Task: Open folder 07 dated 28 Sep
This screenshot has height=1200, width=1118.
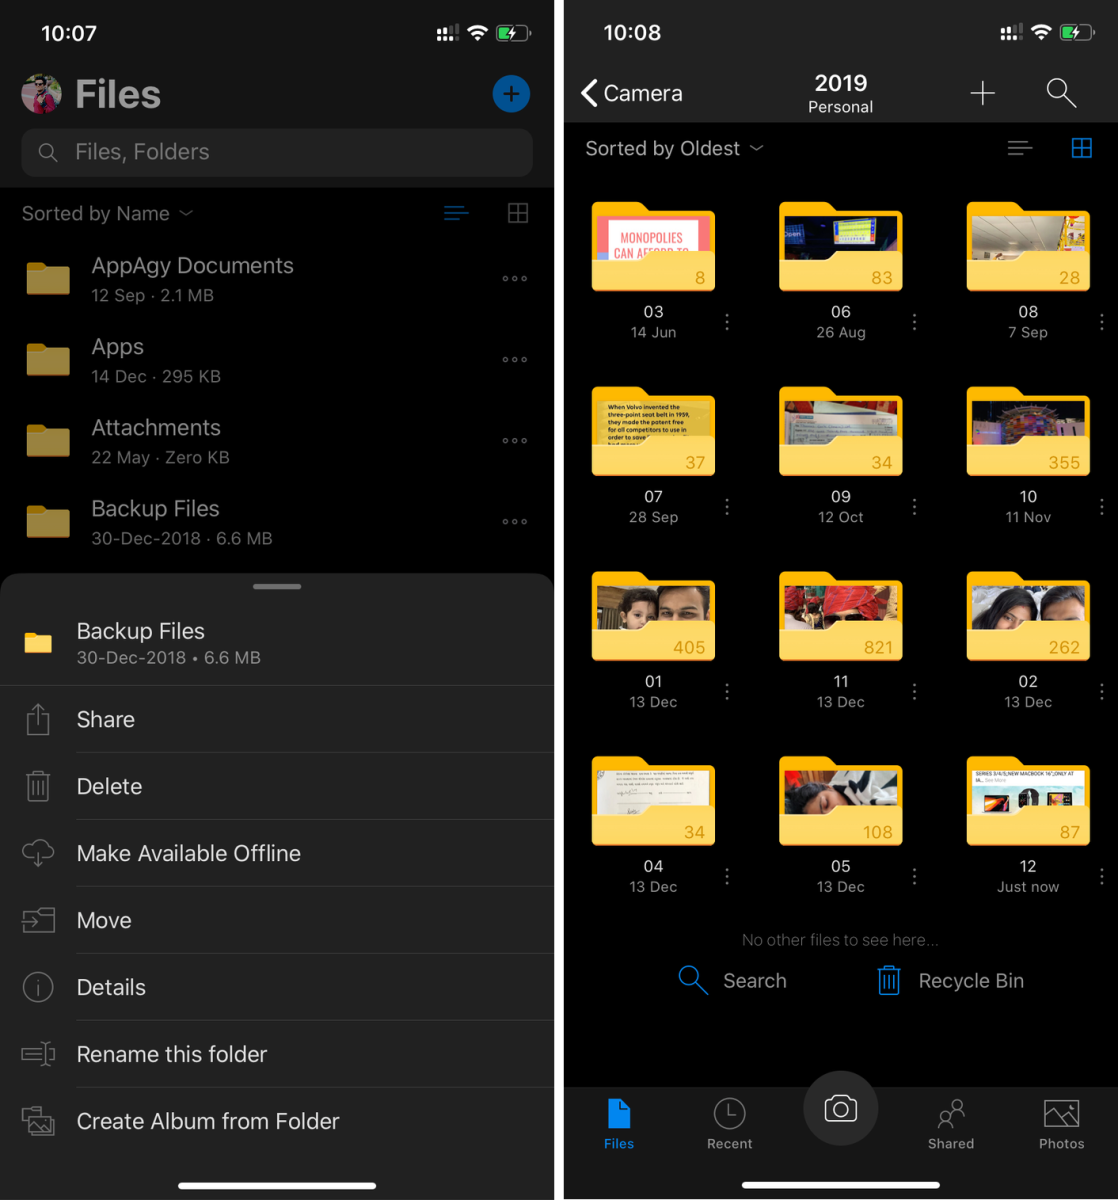Action: (653, 432)
